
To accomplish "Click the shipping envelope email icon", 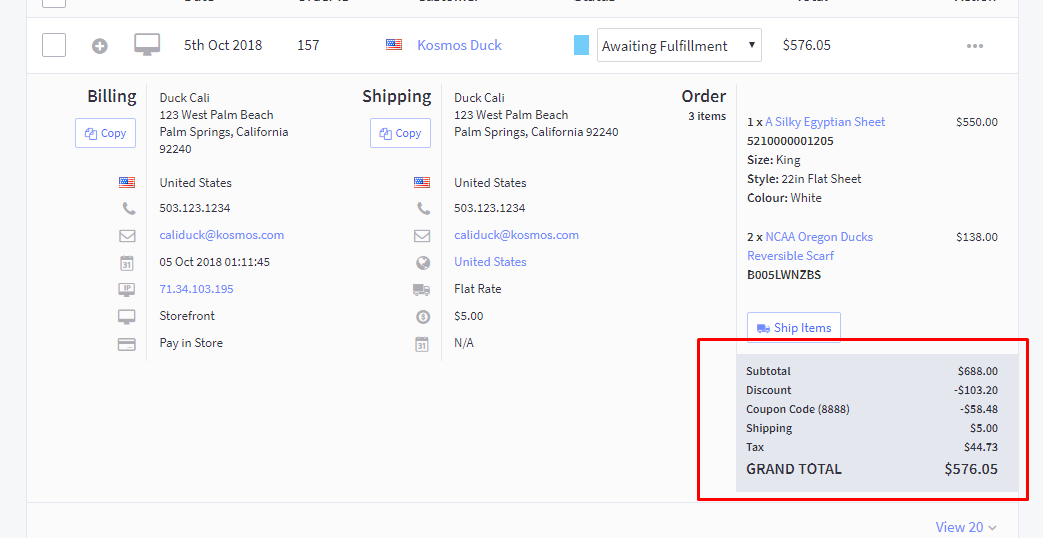I will tap(422, 235).
